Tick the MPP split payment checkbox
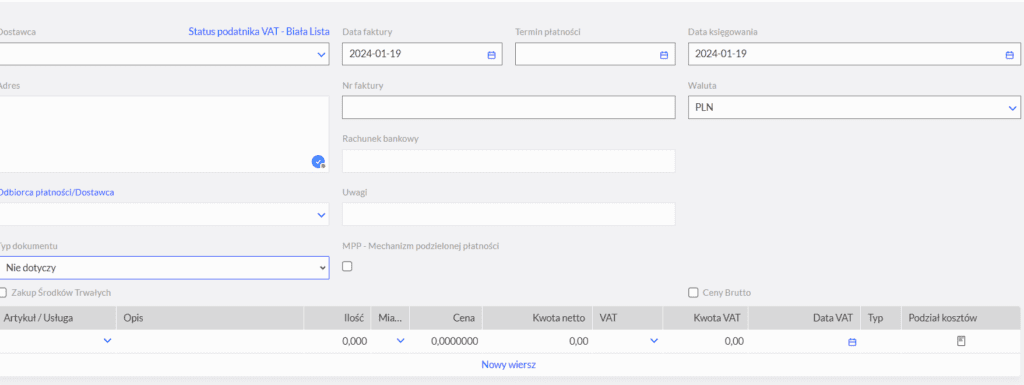Viewport: 1024px width, 385px height. (347, 266)
